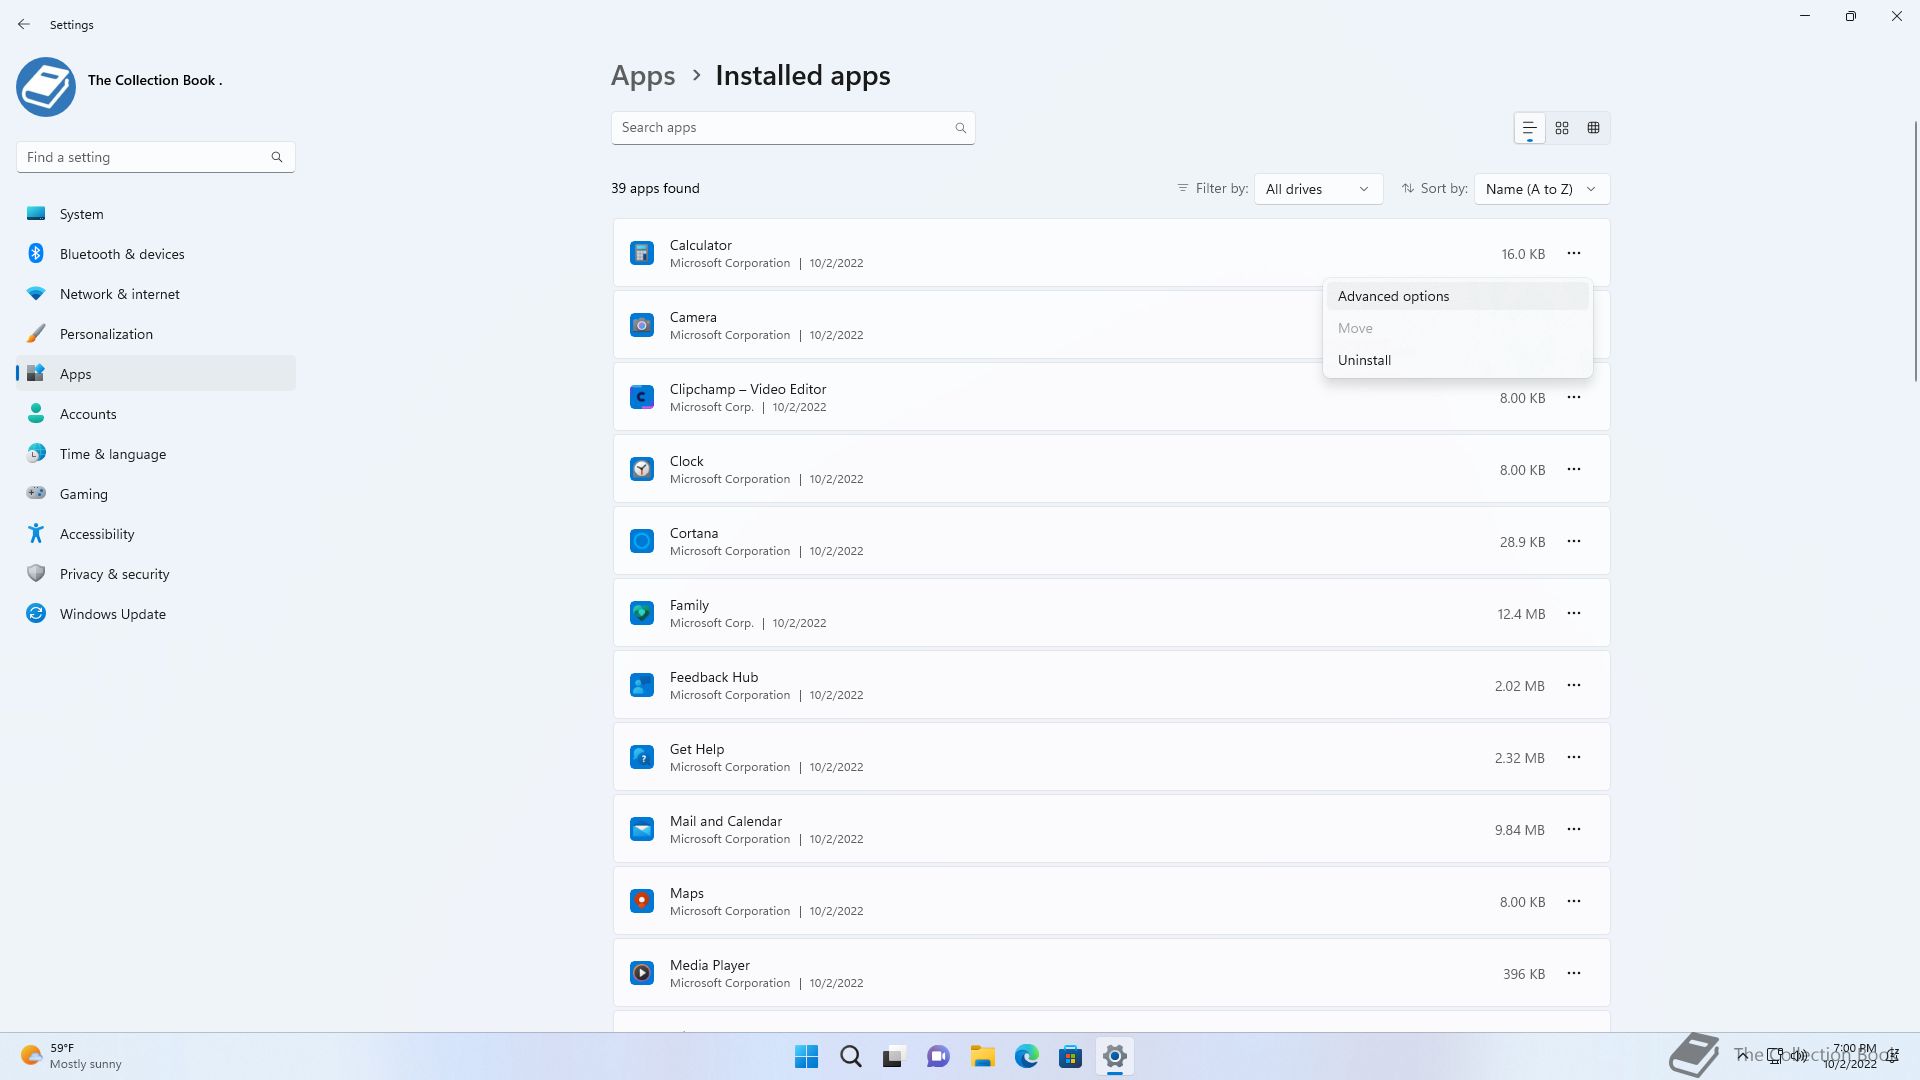The height and width of the screenshot is (1080, 1920).
Task: Switch to table view layout
Action: click(x=1593, y=128)
